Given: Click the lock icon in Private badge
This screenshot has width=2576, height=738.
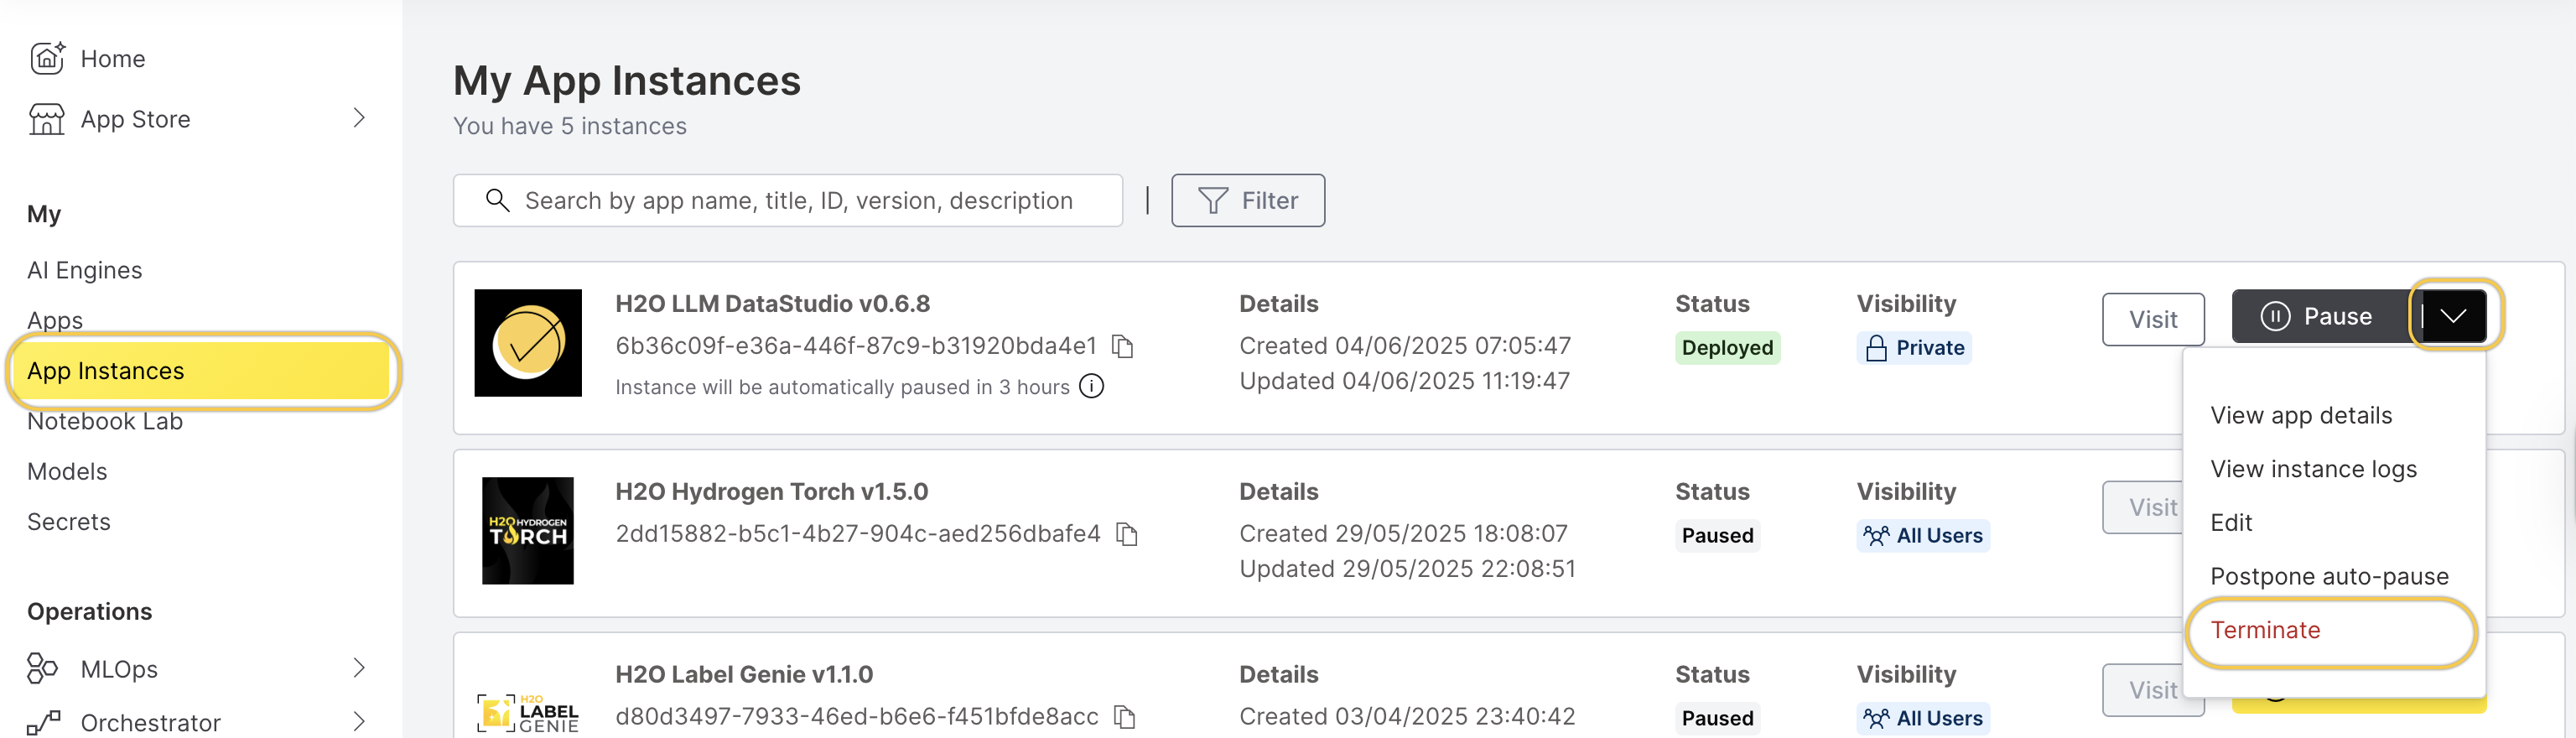Looking at the screenshot, I should tap(1876, 348).
